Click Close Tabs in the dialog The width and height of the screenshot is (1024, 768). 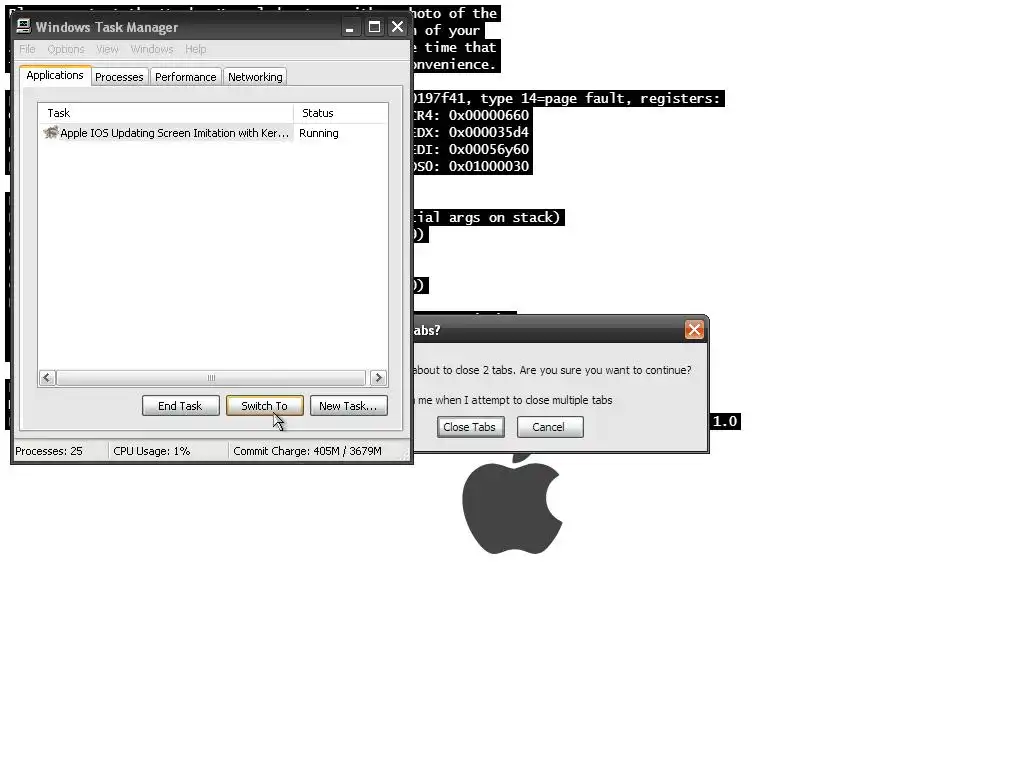tap(470, 427)
